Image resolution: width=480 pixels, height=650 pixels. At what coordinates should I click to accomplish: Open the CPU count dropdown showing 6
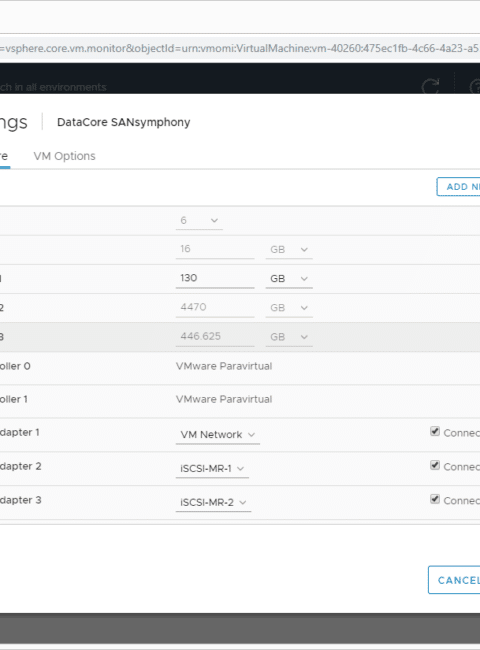pos(199,221)
